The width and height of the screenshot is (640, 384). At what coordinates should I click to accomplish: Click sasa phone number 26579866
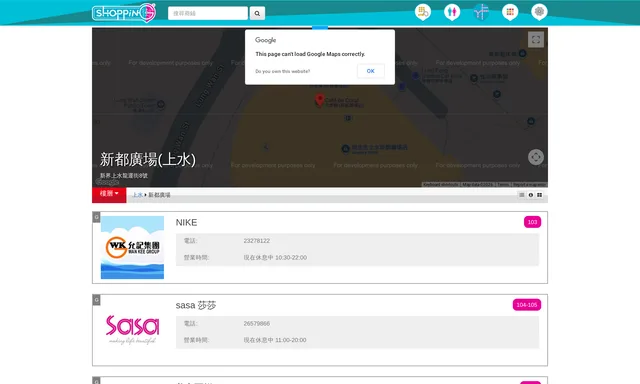[x=257, y=324]
